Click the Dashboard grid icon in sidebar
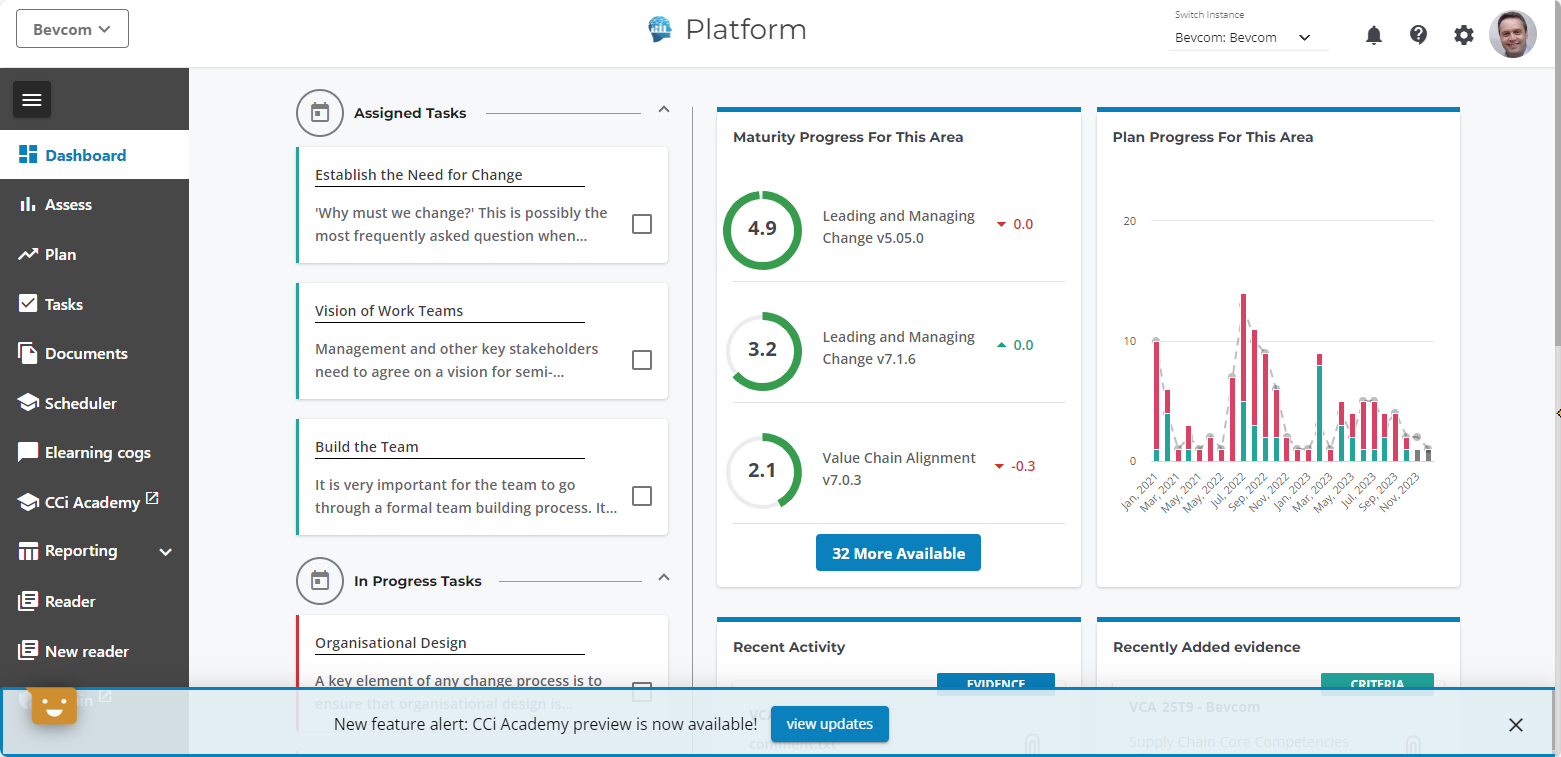1561x757 pixels. 28,155
